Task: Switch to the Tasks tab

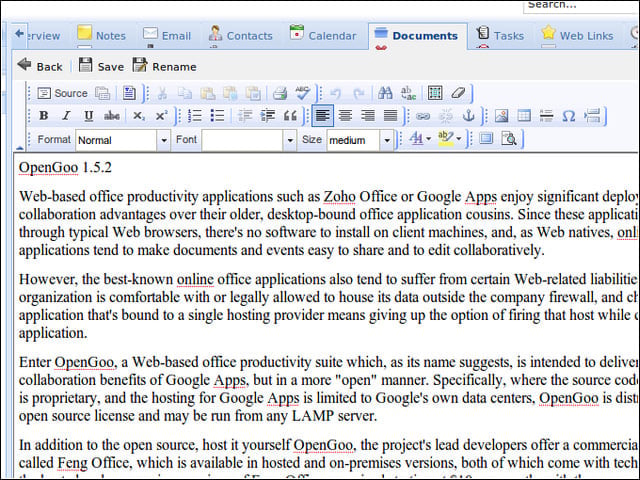Action: (500, 36)
